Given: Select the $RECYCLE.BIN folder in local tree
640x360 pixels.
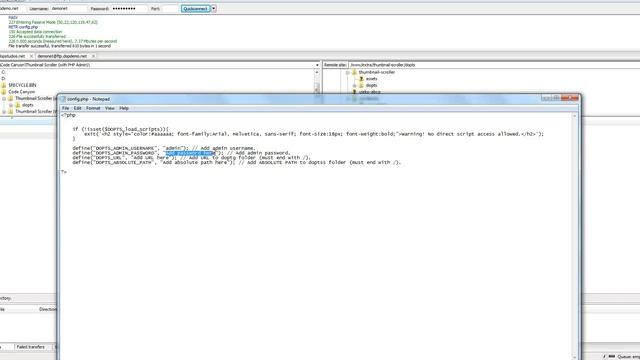Looking at the screenshot, I should point(22,85).
